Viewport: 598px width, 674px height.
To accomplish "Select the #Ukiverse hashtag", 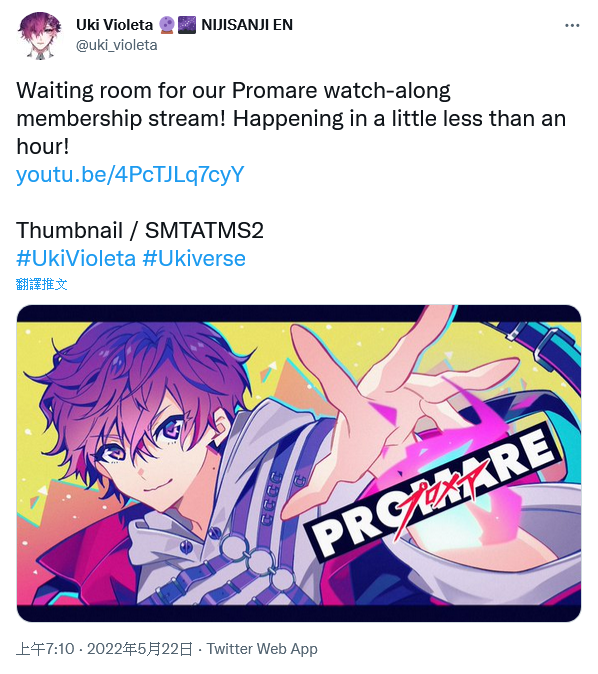I will (x=194, y=258).
